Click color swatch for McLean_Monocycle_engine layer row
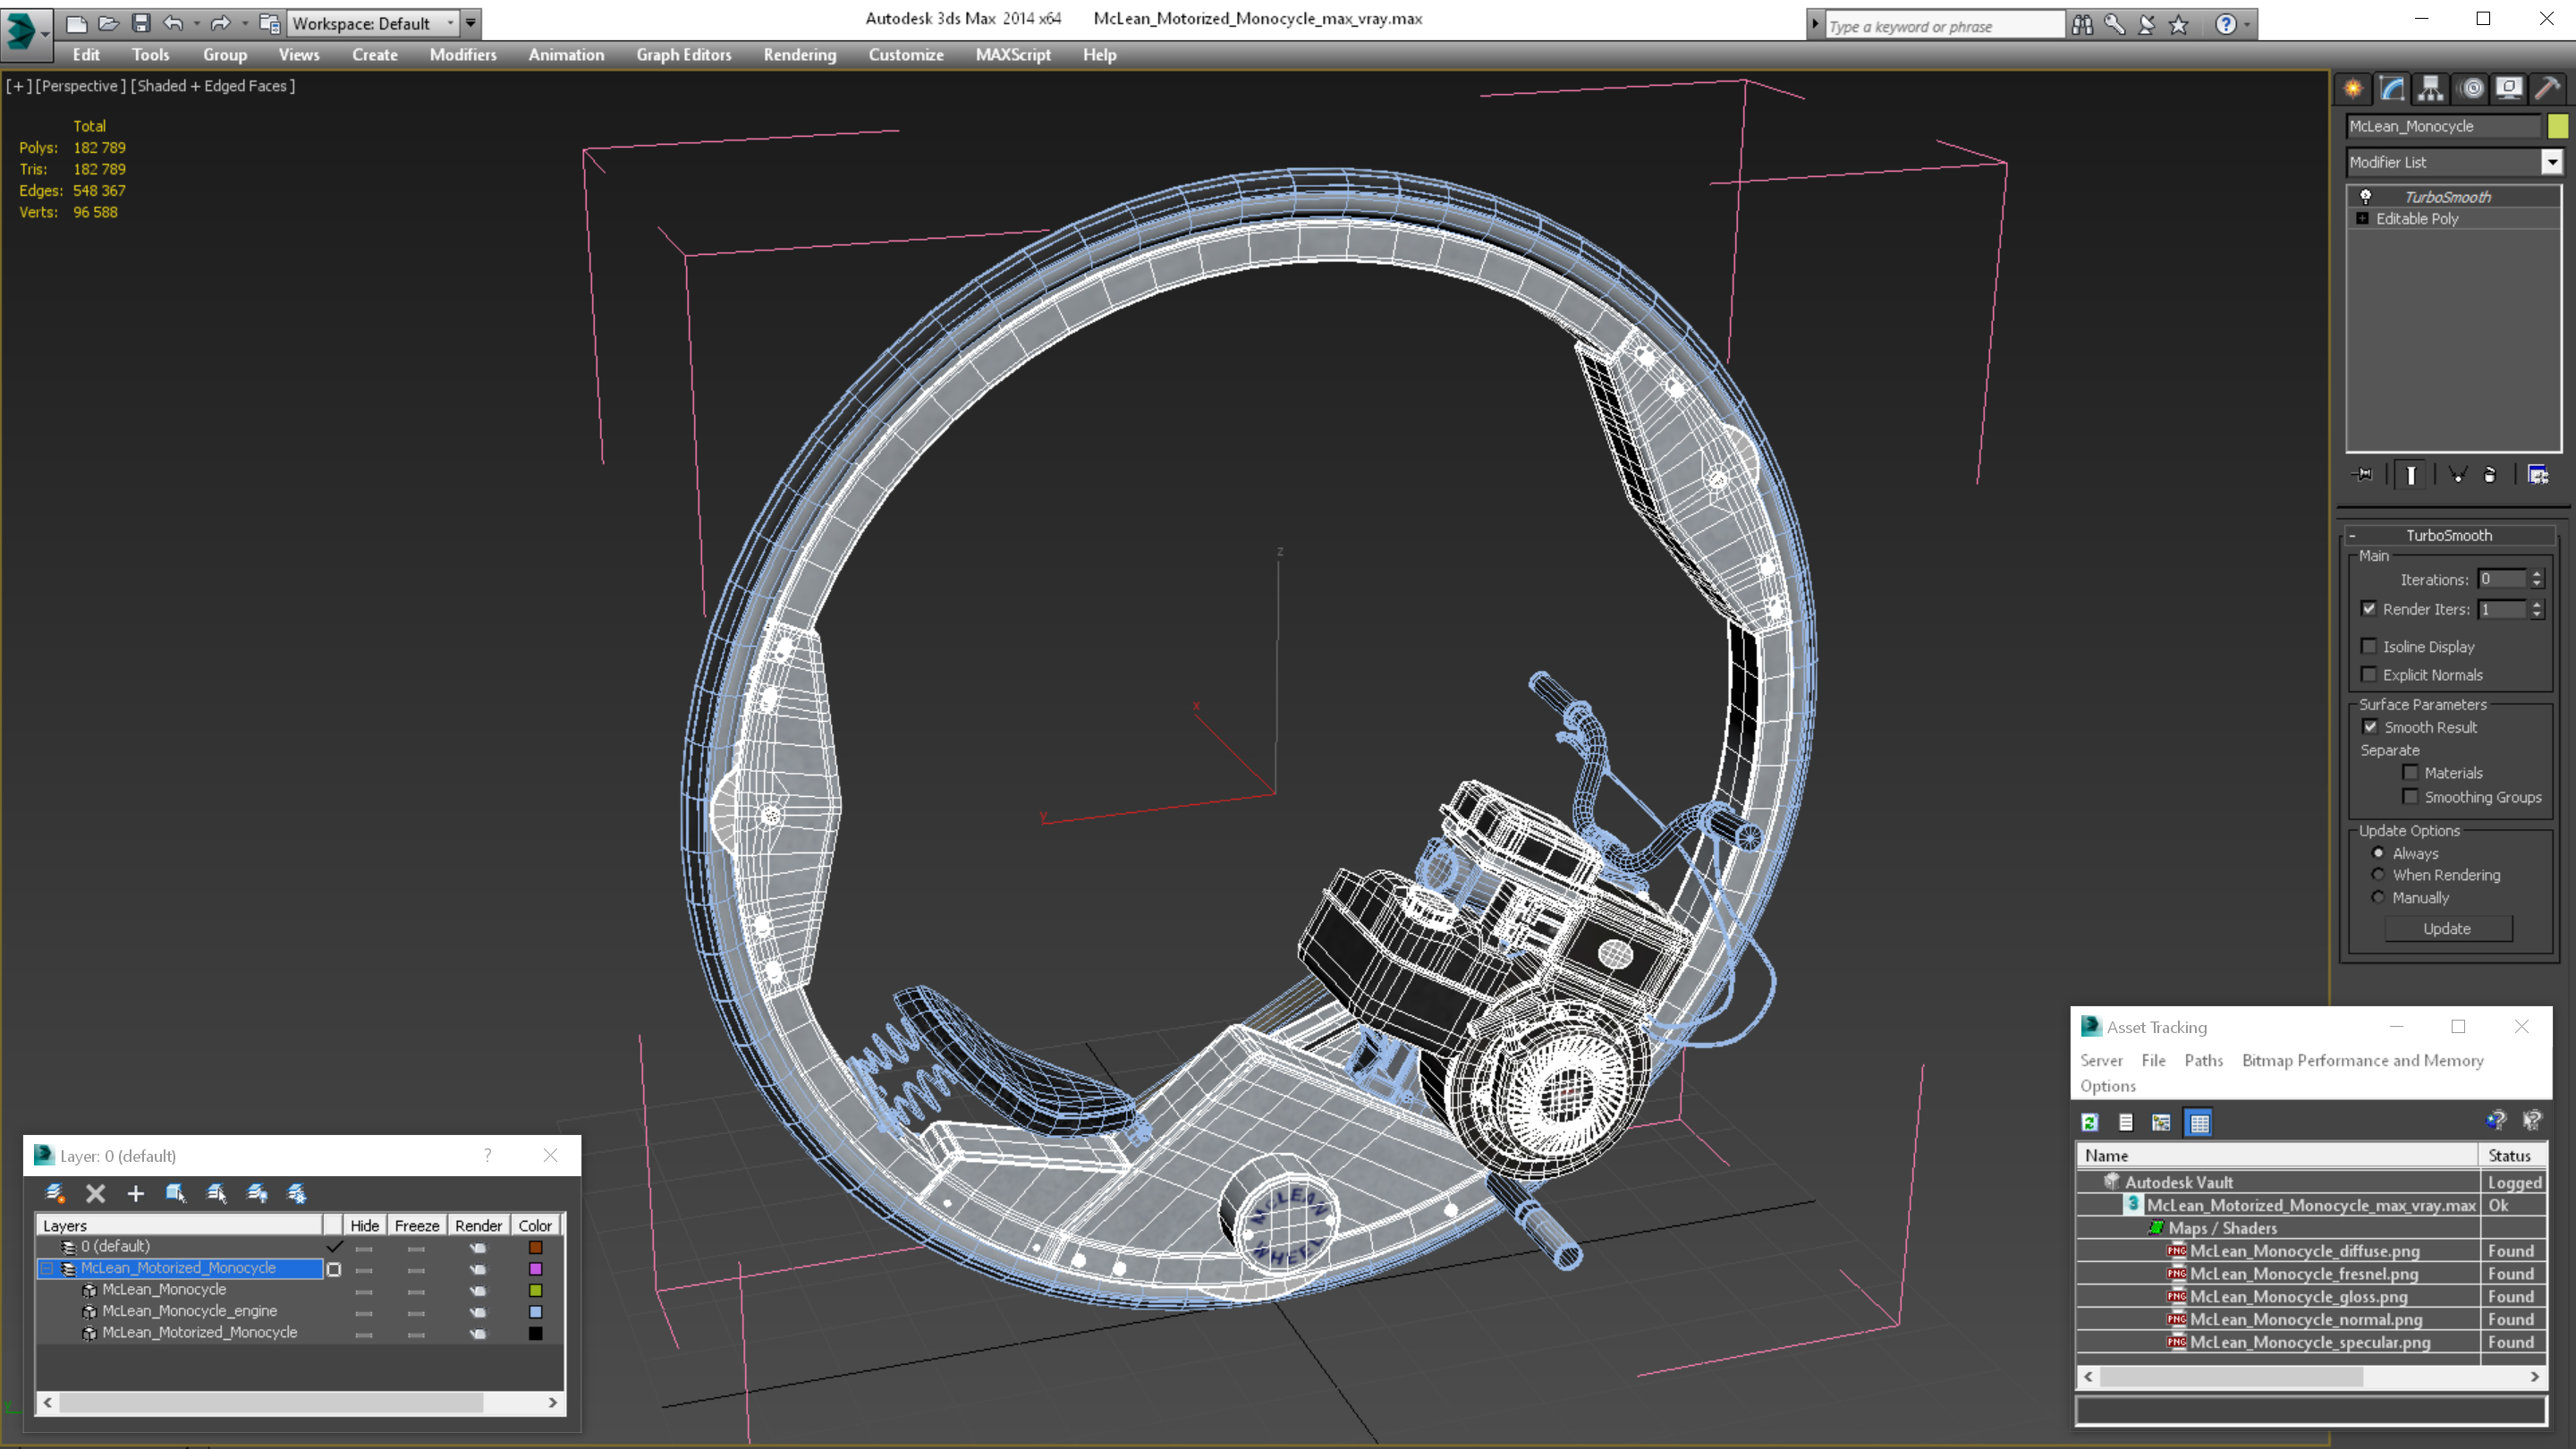Image resolution: width=2576 pixels, height=1449 pixels. coord(535,1311)
